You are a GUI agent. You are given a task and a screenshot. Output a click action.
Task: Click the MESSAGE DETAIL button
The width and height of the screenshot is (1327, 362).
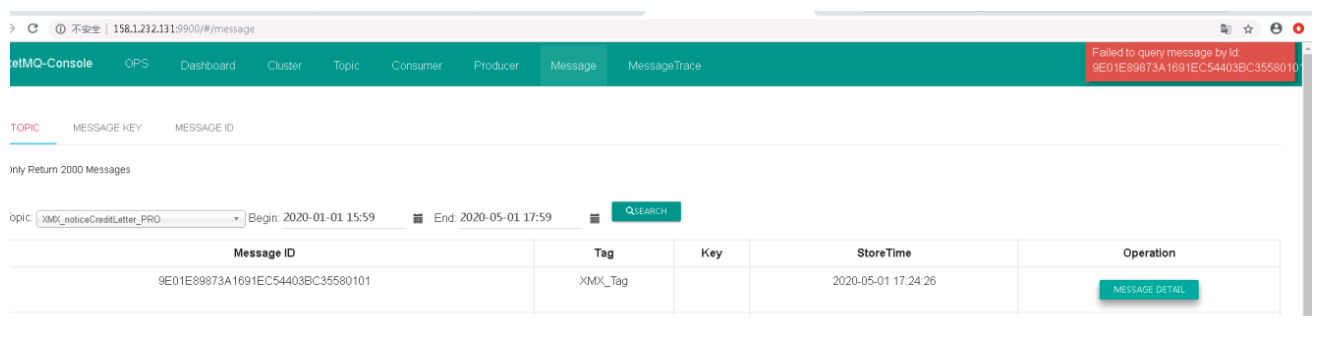coord(1149,289)
